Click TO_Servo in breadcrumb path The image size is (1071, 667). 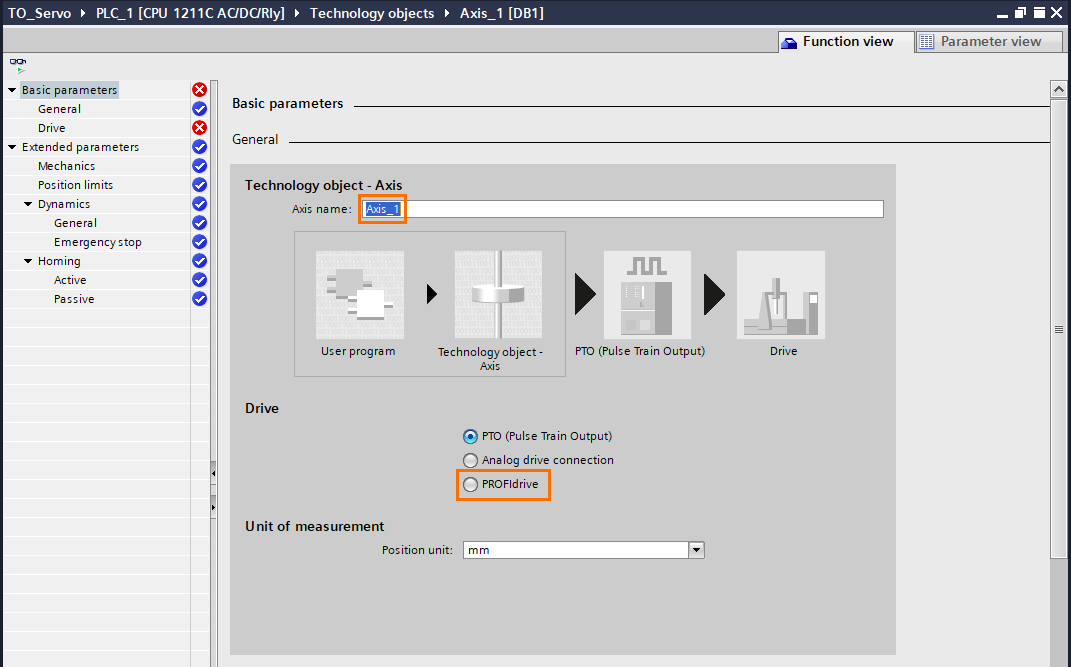(x=39, y=13)
